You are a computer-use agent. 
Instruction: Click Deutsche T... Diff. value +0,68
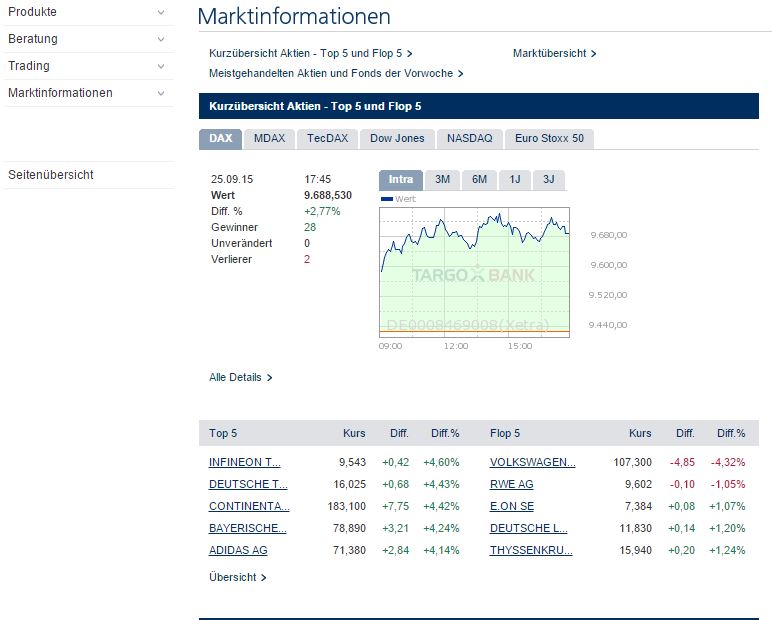point(395,485)
